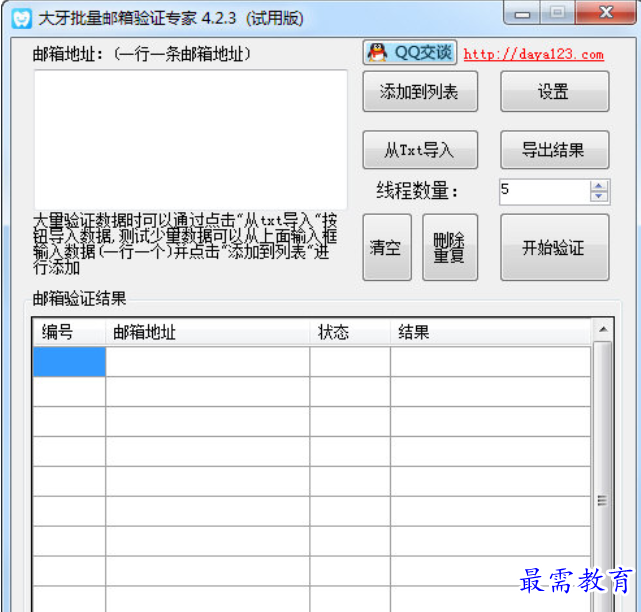
Task: Click the 添加到列表 button
Action: (x=420, y=92)
